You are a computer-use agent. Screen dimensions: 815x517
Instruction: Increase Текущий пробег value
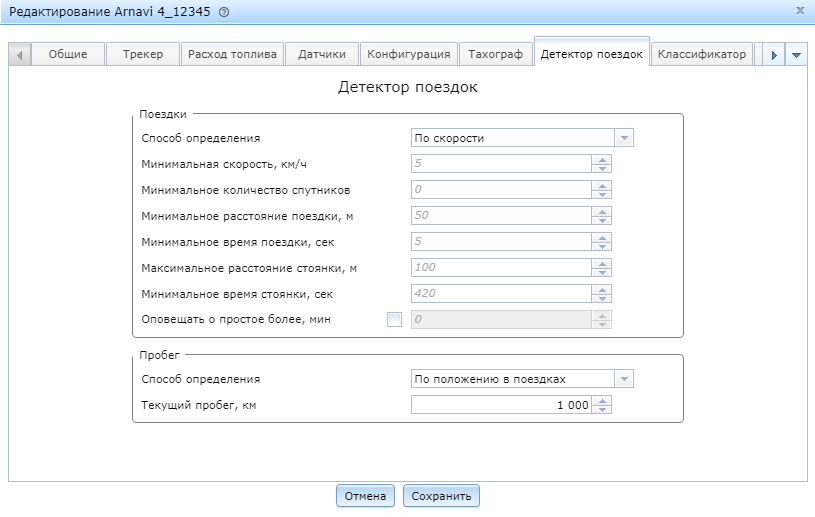click(602, 401)
